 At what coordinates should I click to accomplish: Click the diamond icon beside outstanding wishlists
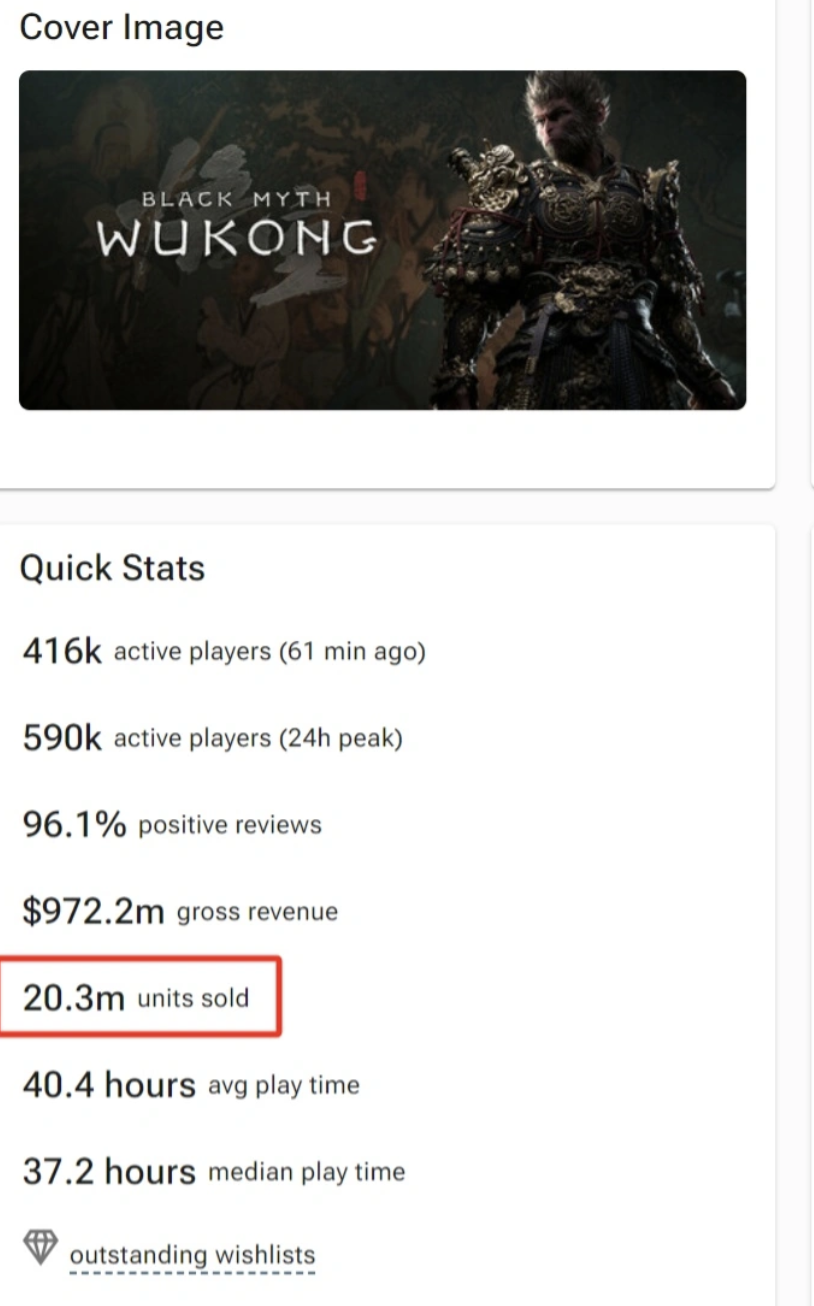tap(40, 1247)
